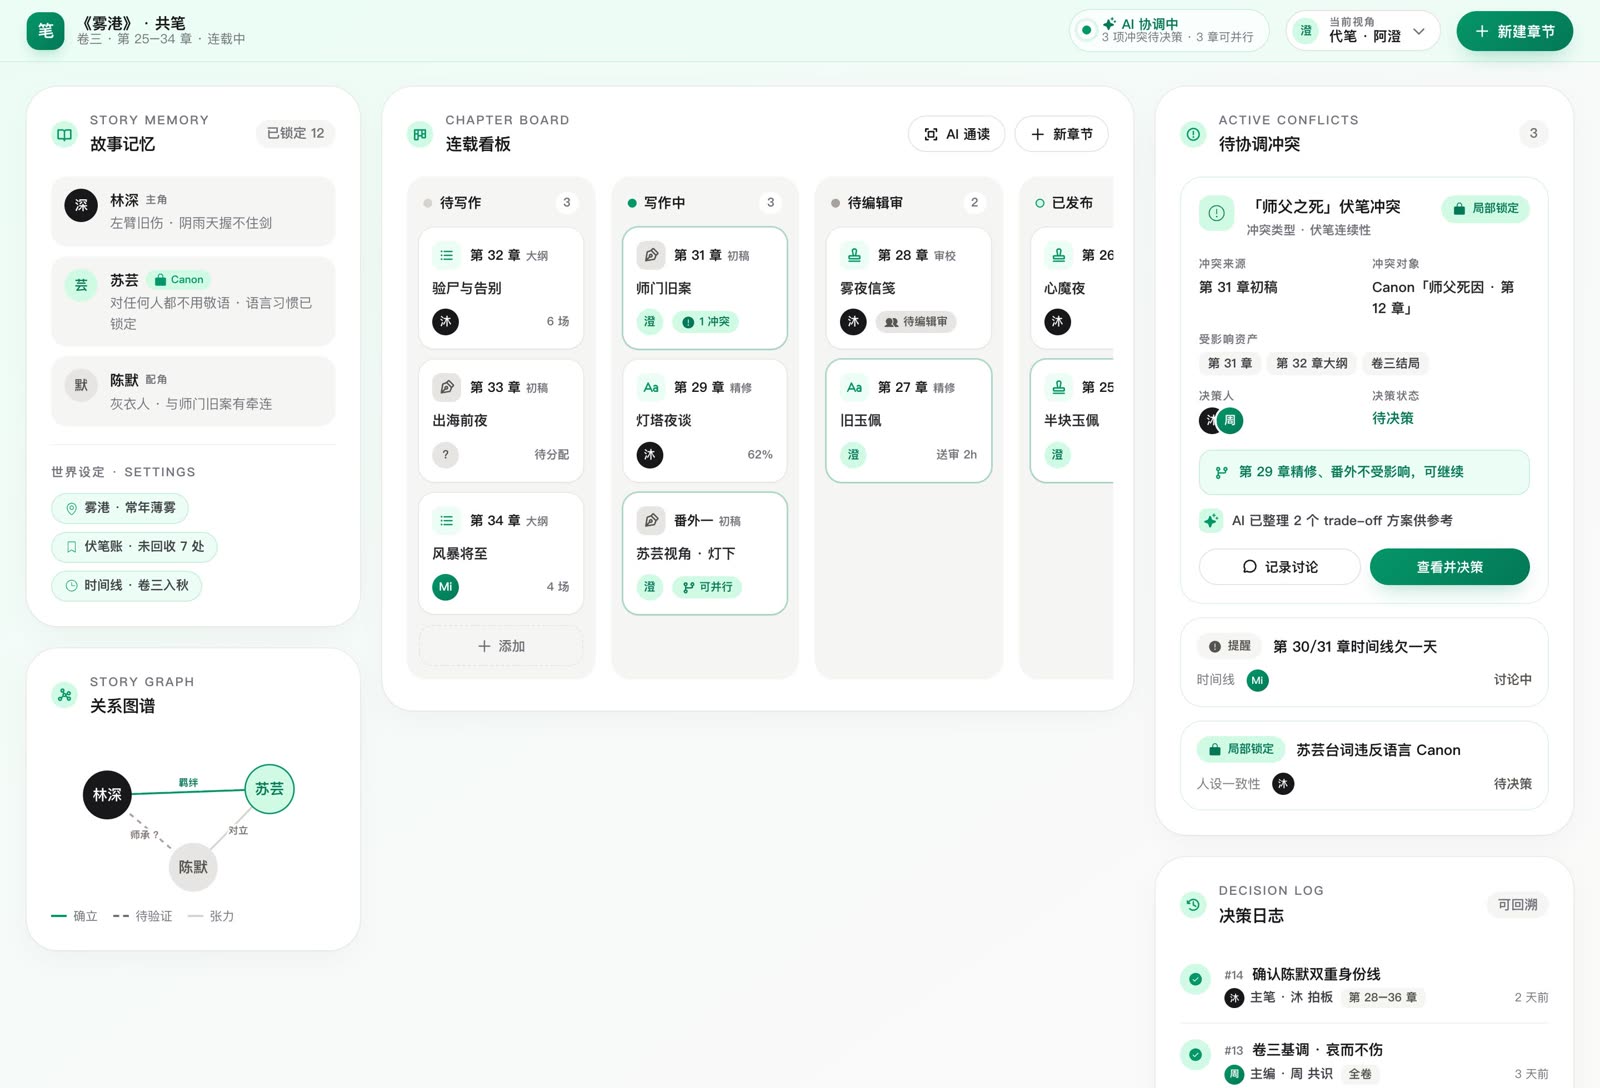Toggle the 局部锁定 badge on 师父之死 conflict
The image size is (1600, 1088).
[1485, 208]
